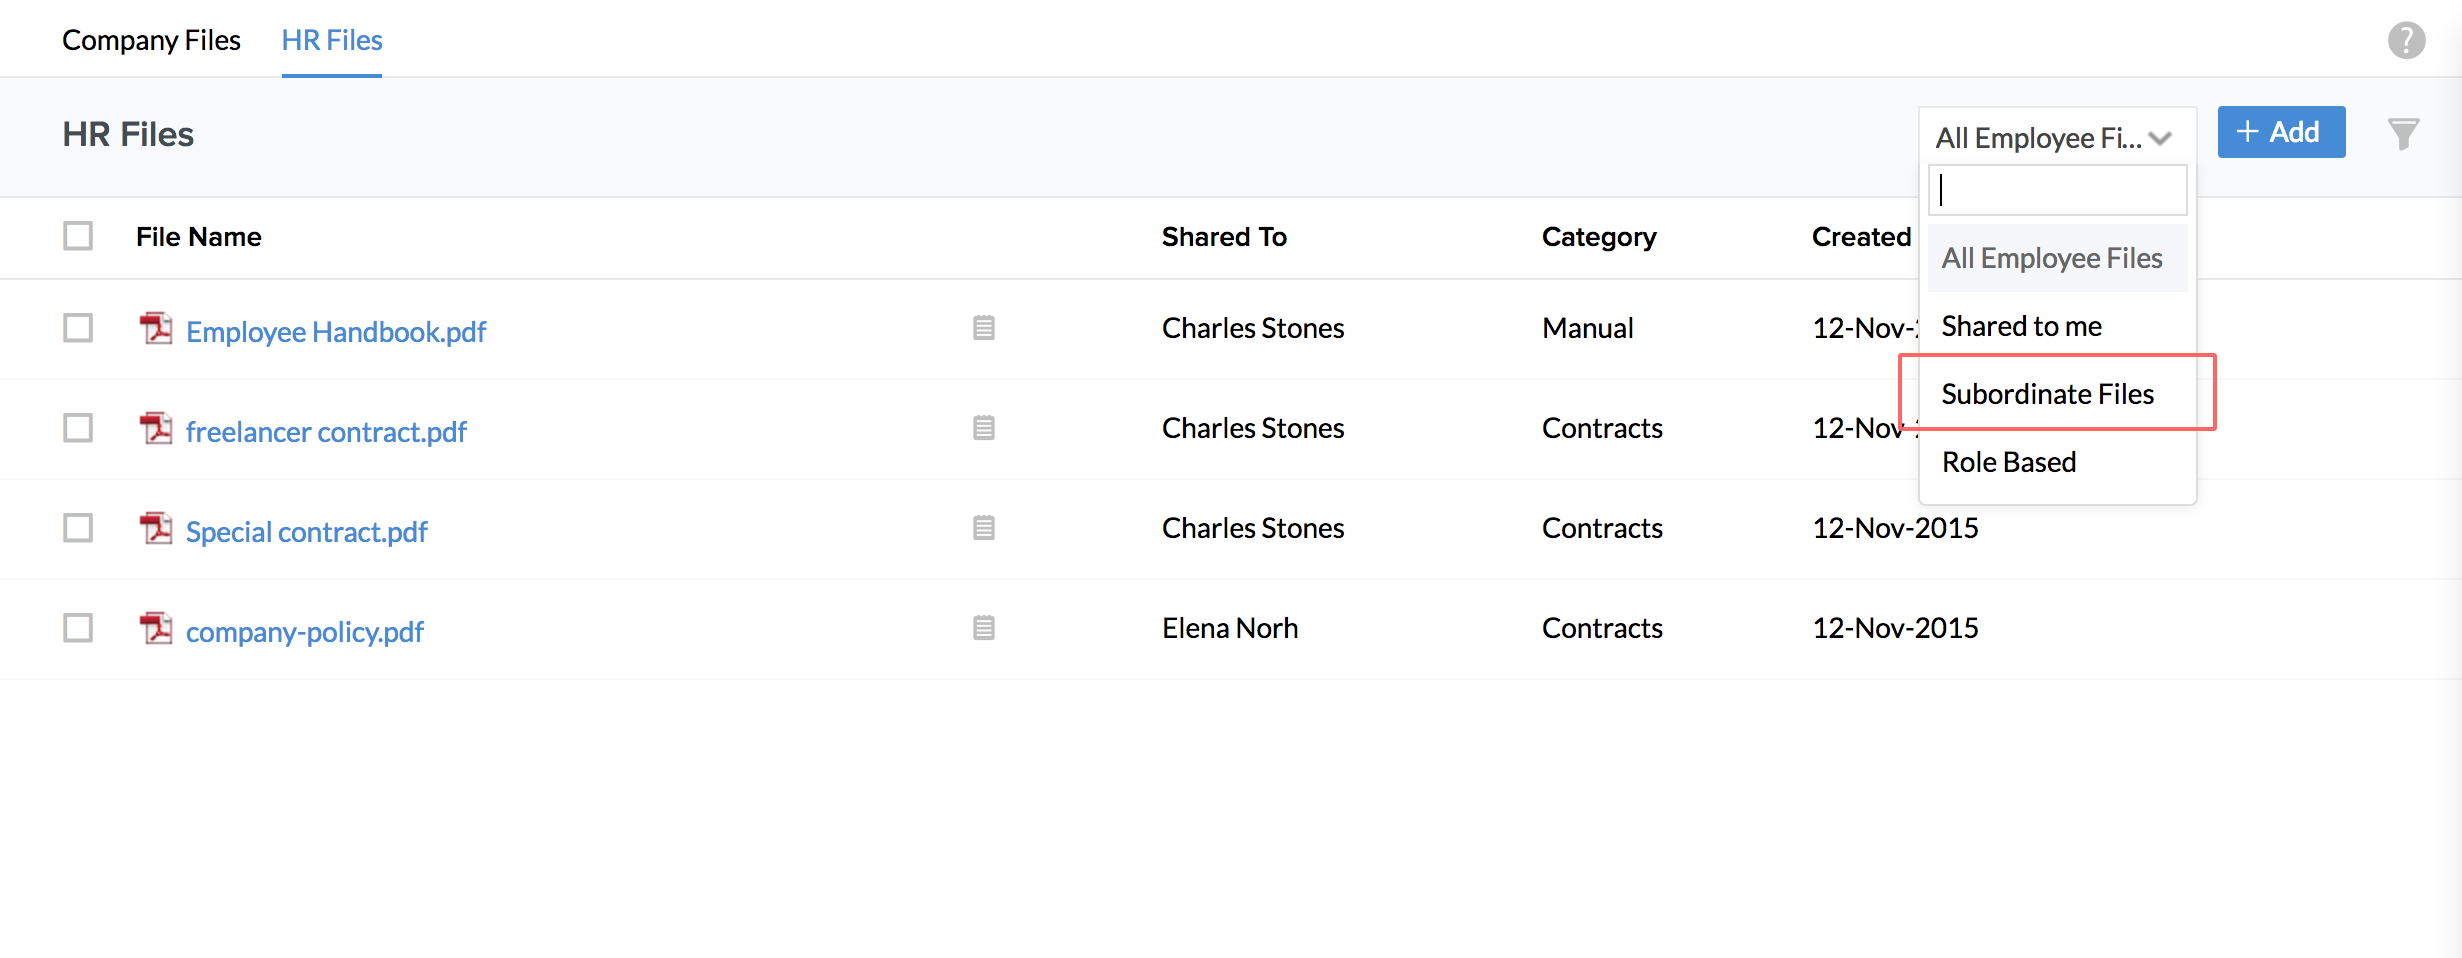
Task: Select the Special contract.pdf row checkbox
Action: pos(78,528)
